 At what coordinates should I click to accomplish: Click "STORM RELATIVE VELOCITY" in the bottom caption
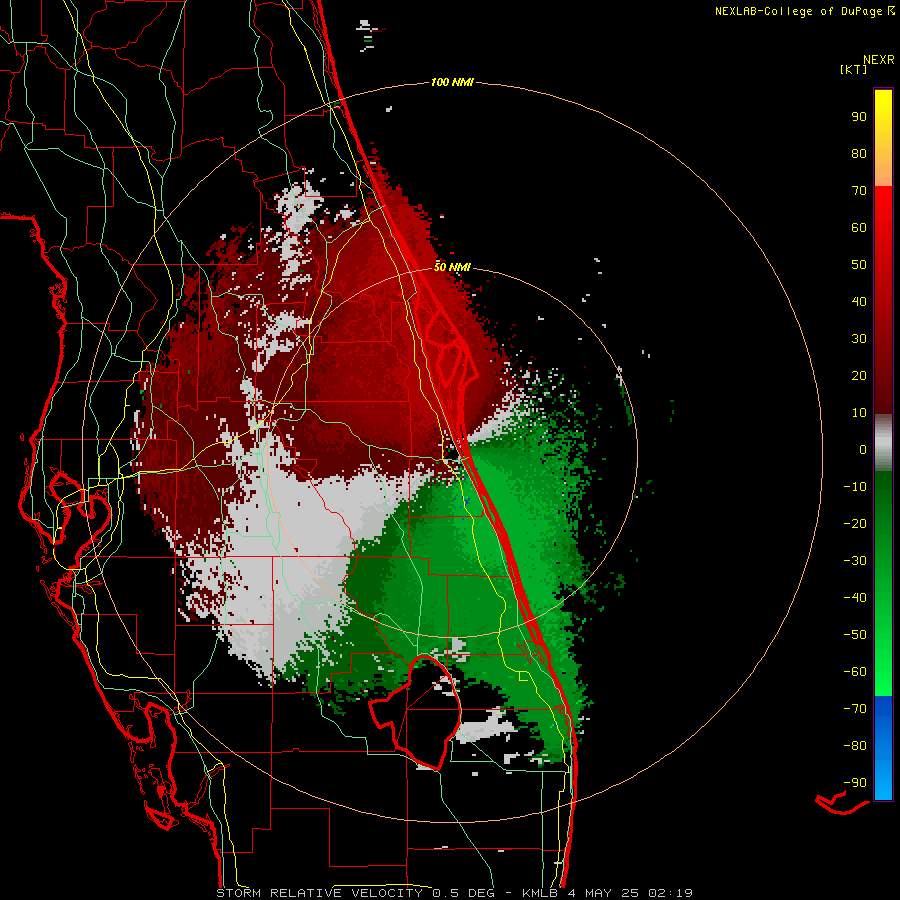[x=319, y=893]
